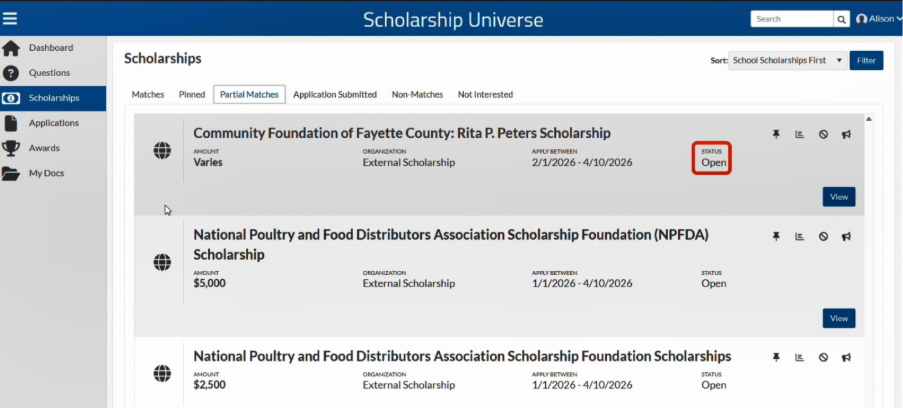Image resolution: width=903 pixels, height=408 pixels.
Task: Switch to the Matches tab
Action: [x=148, y=95]
